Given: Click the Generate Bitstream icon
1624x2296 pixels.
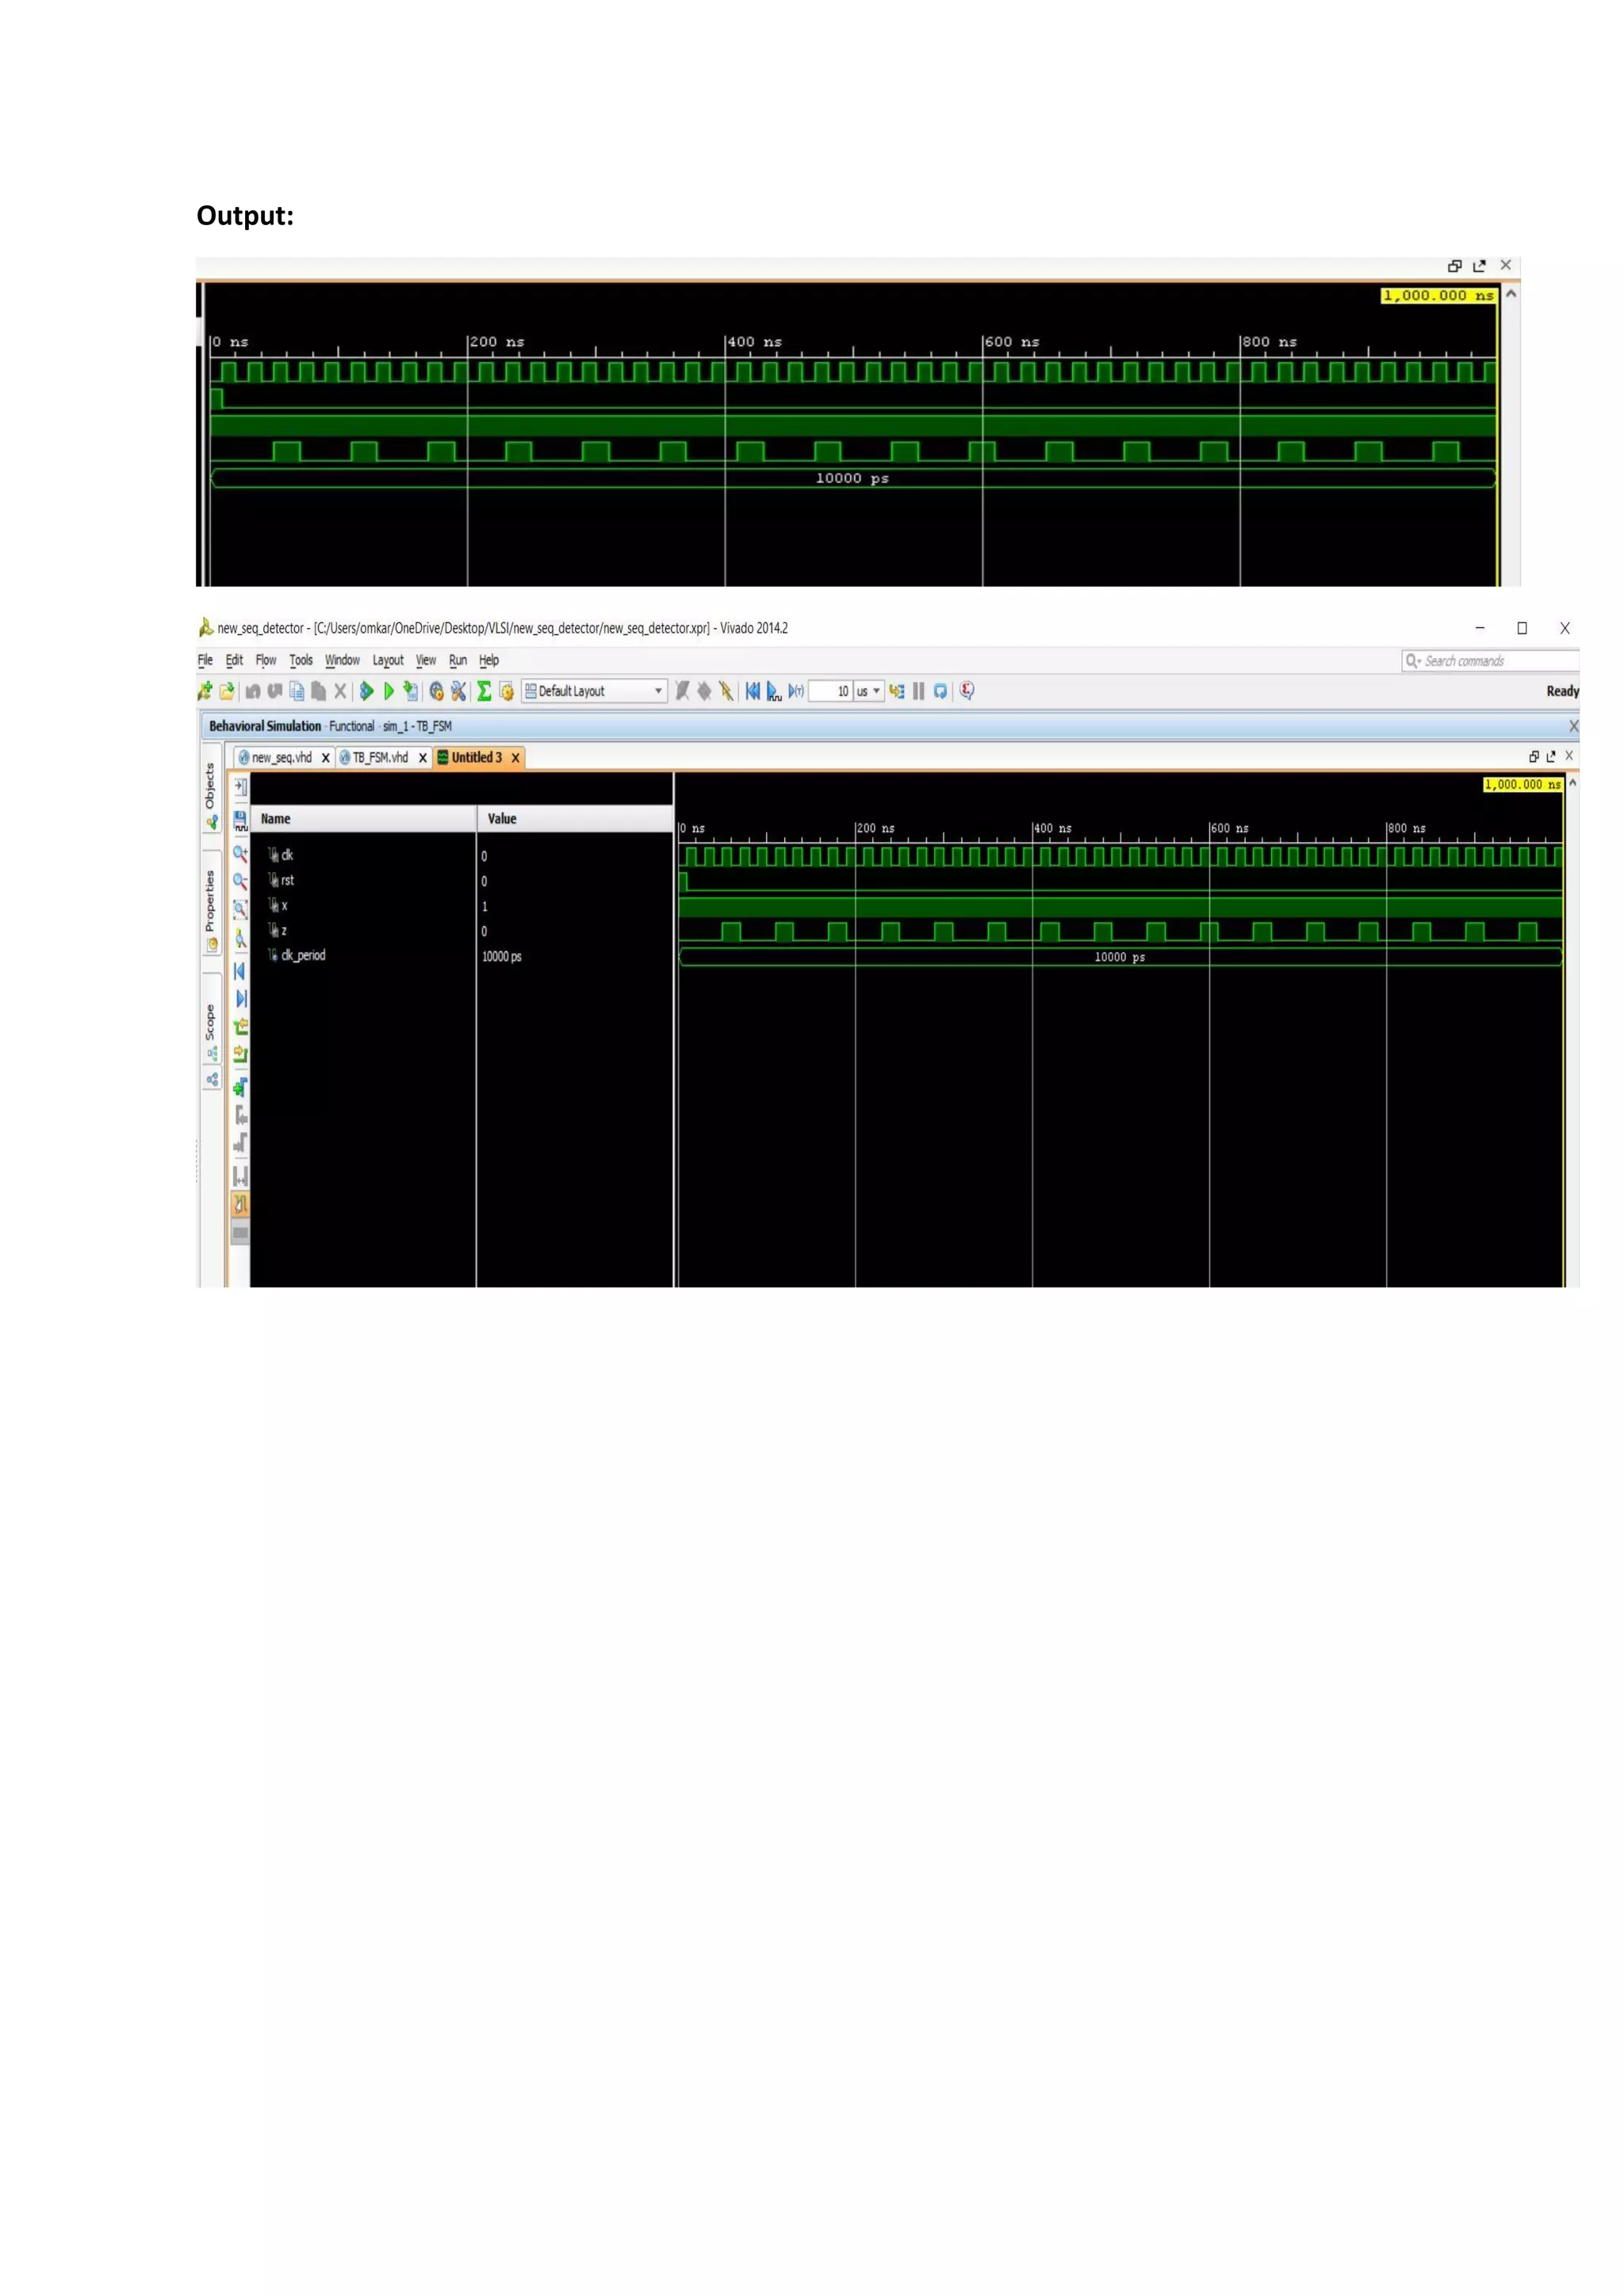Looking at the screenshot, I should click(x=411, y=691).
